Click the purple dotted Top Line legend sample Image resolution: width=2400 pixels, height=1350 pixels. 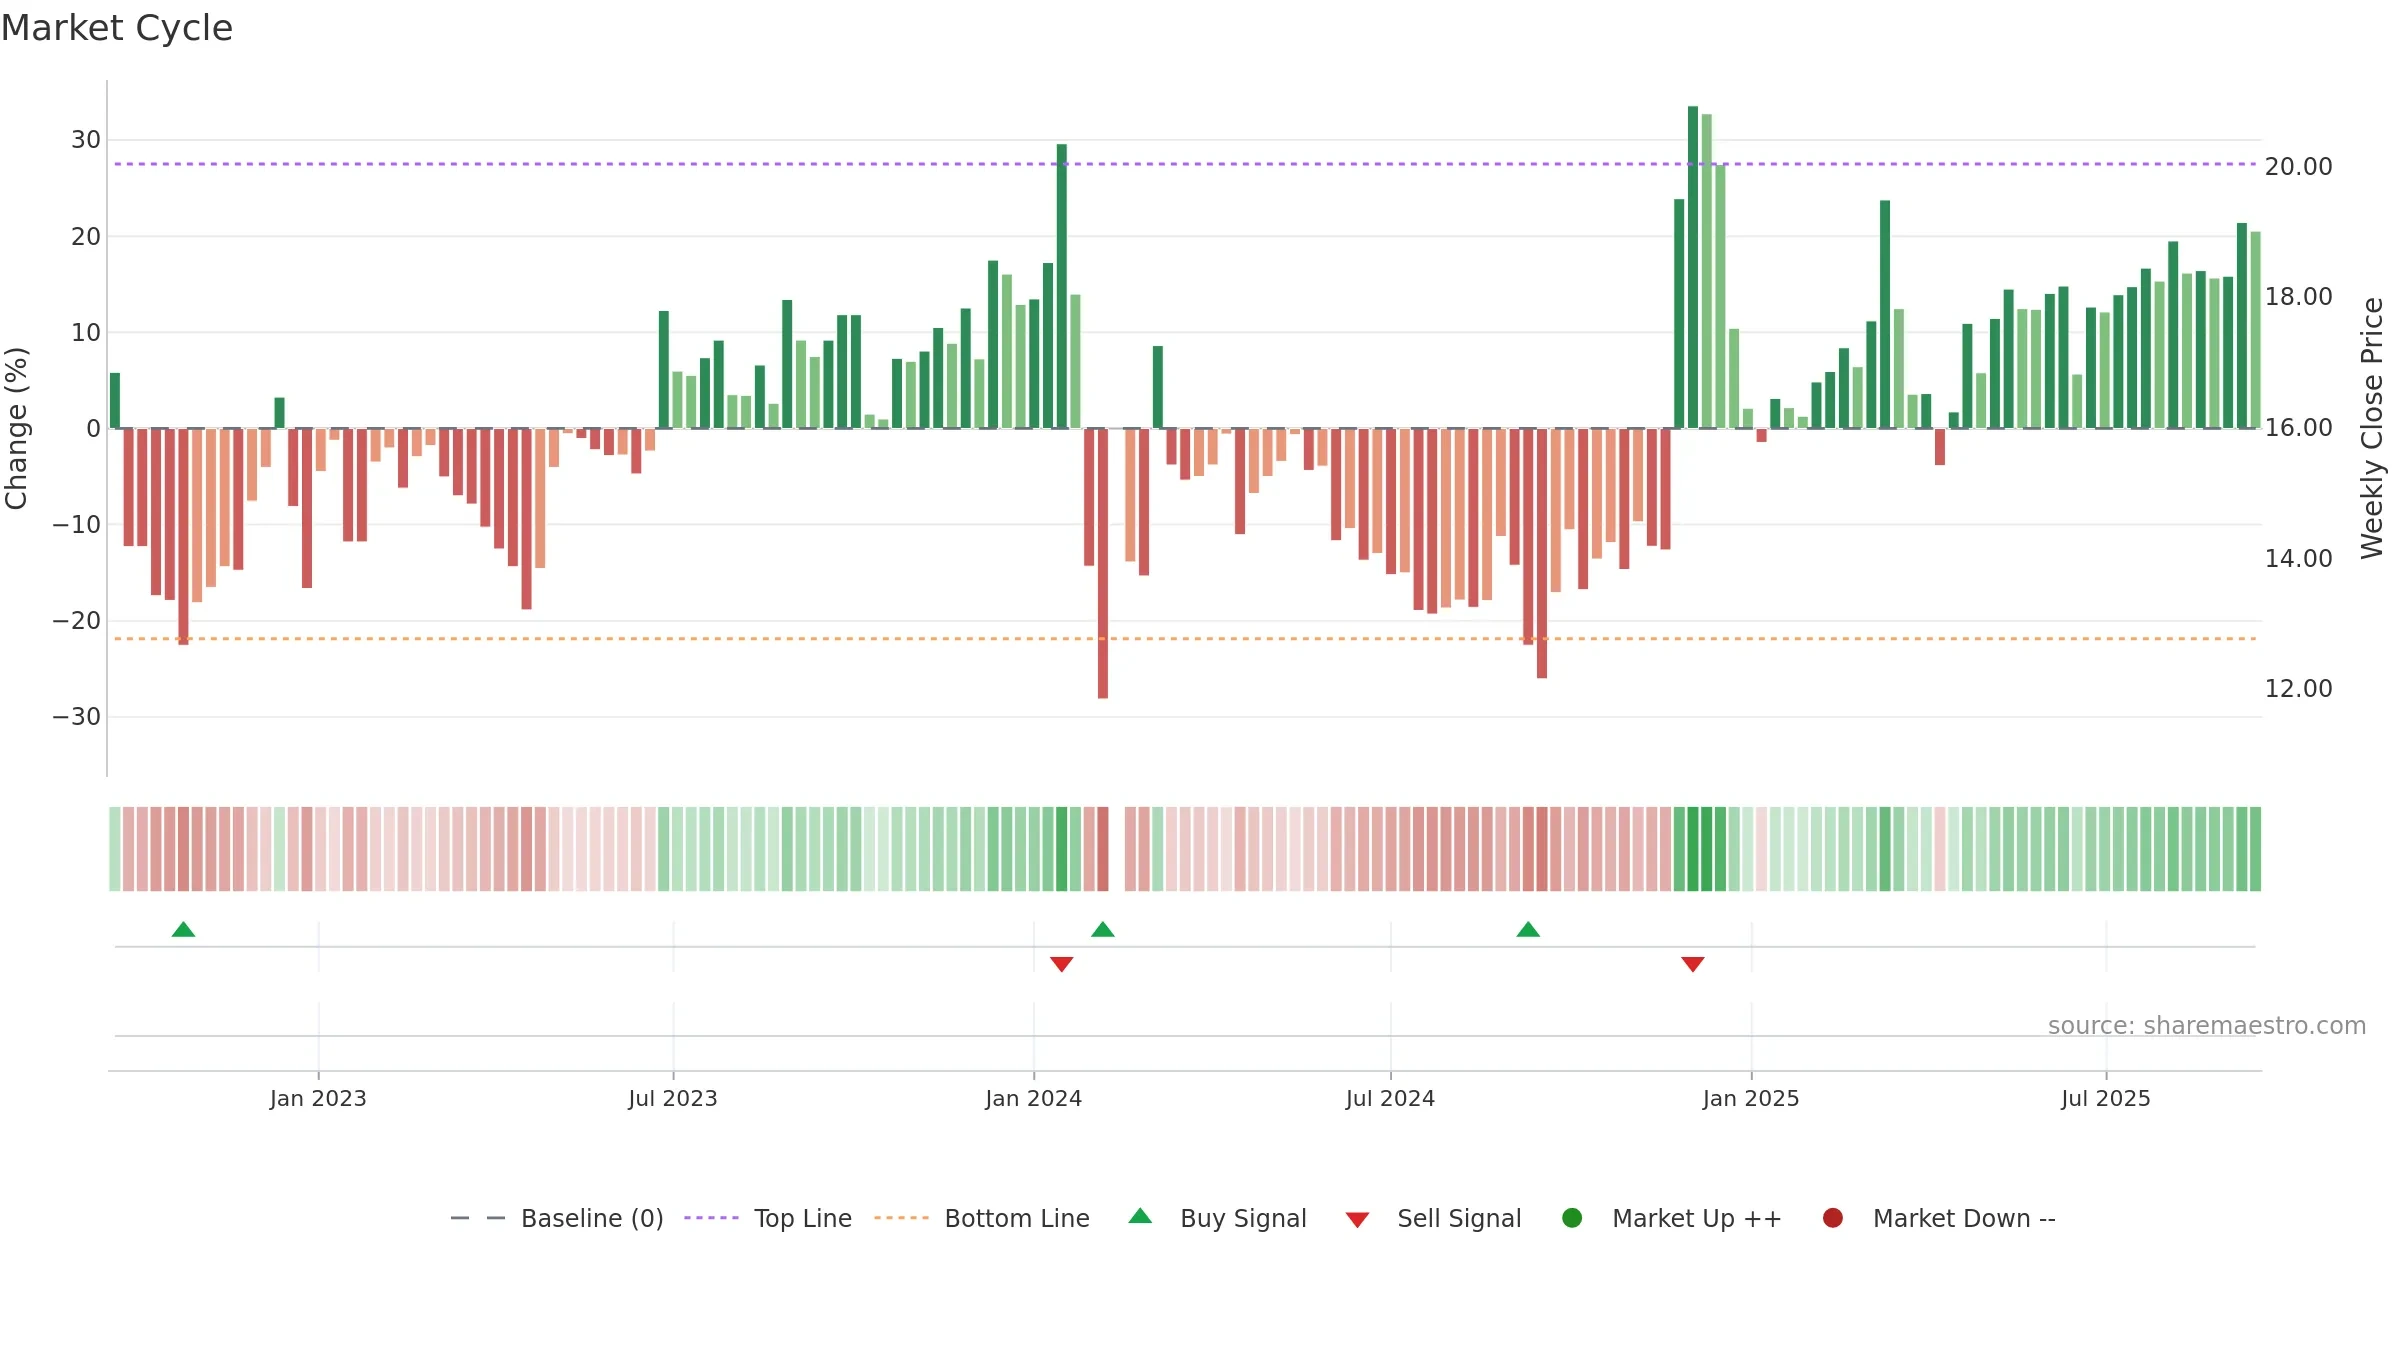711,1218
